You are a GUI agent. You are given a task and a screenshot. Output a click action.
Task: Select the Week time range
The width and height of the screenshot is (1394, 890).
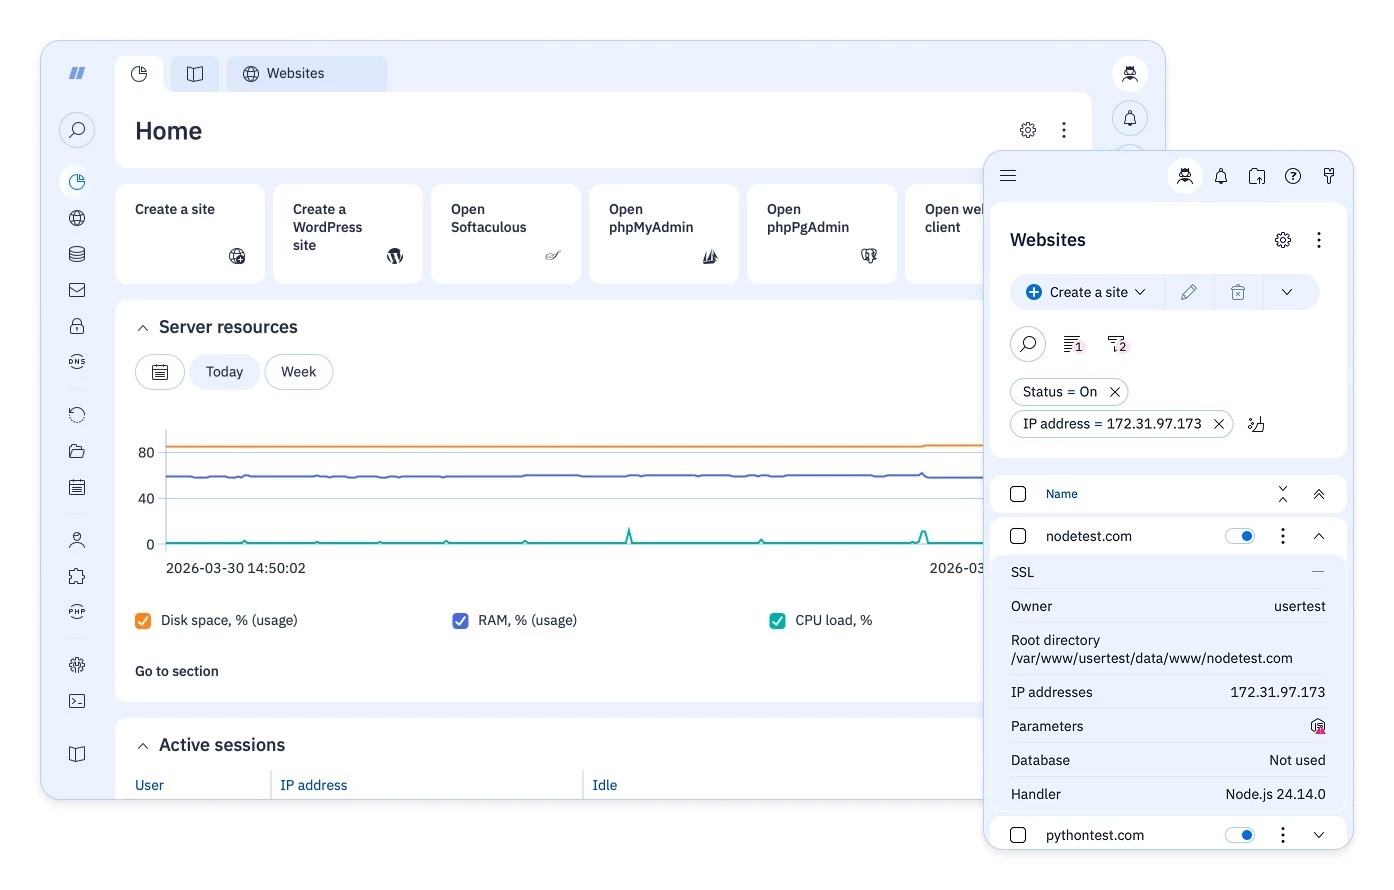tap(298, 372)
